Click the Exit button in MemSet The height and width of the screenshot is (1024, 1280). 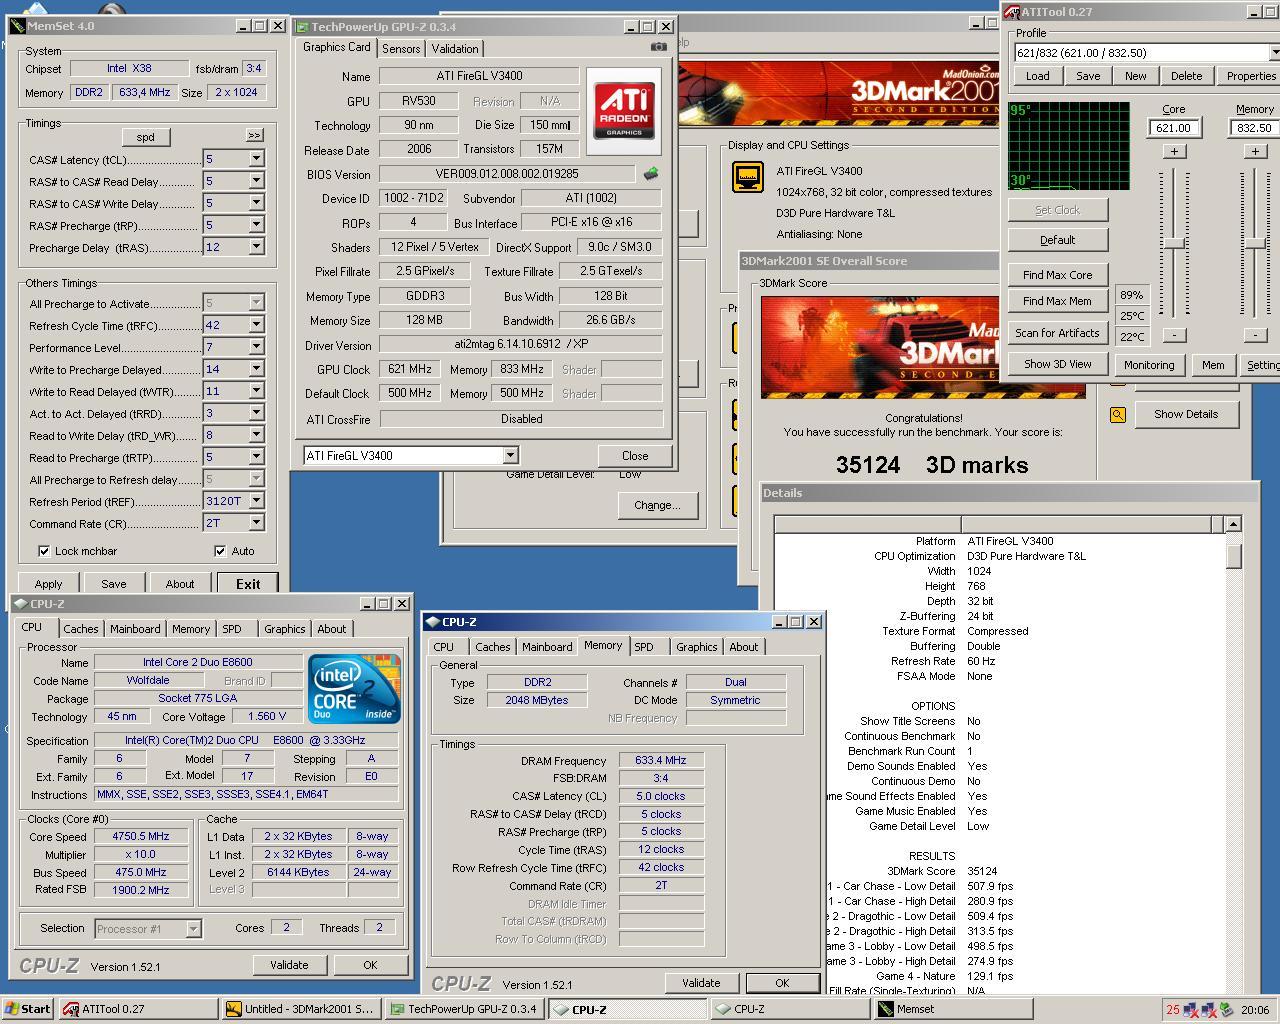(248, 584)
